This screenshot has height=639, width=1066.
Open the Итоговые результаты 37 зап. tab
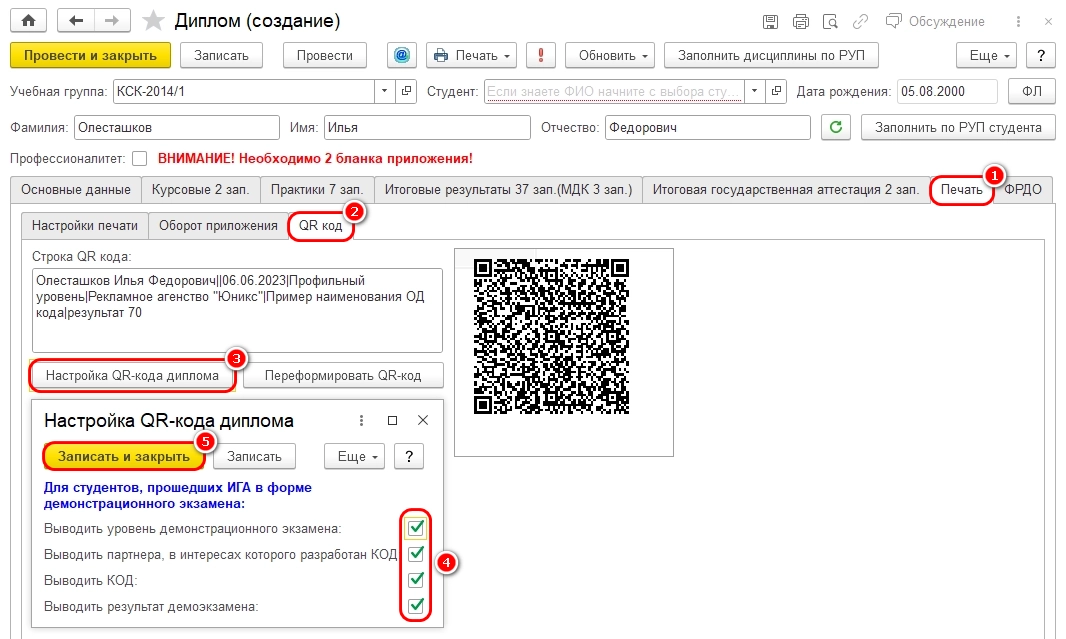[x=508, y=190]
